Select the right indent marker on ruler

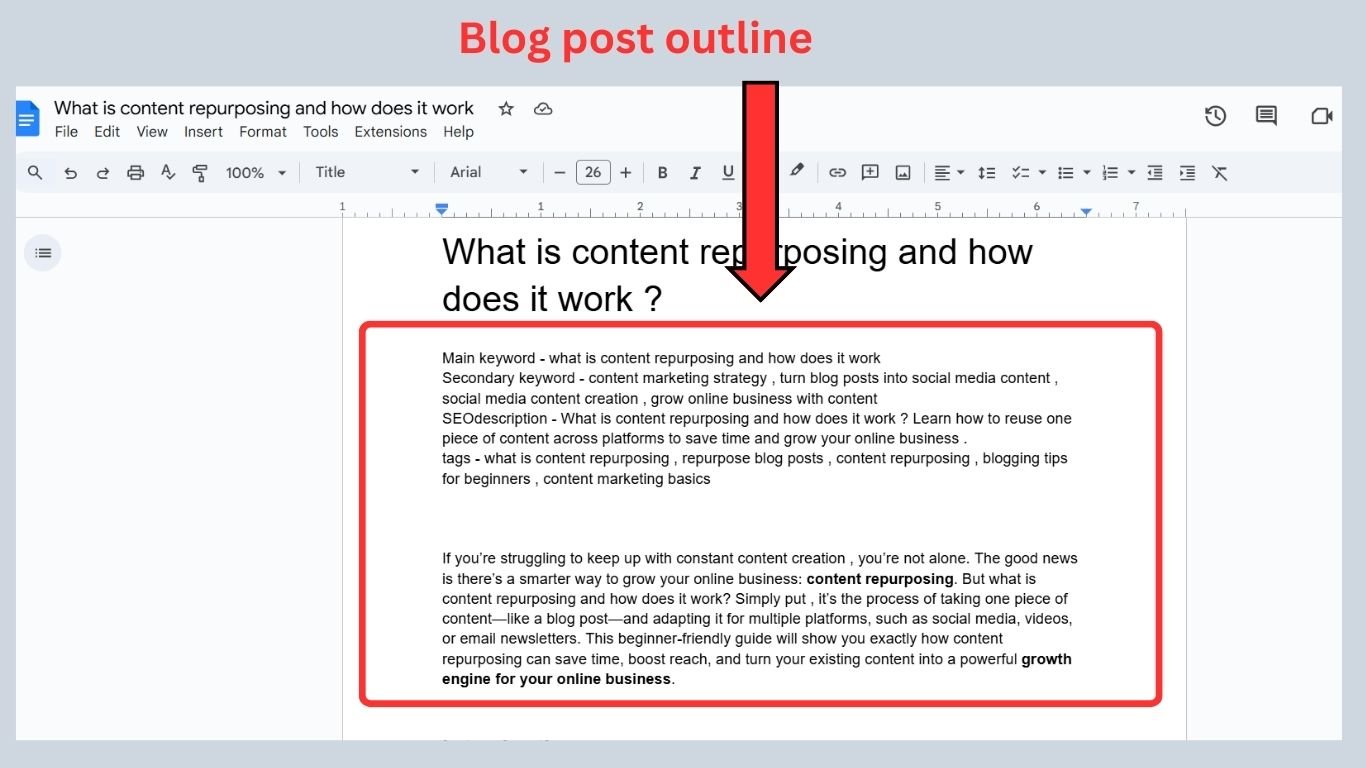pos(1086,211)
